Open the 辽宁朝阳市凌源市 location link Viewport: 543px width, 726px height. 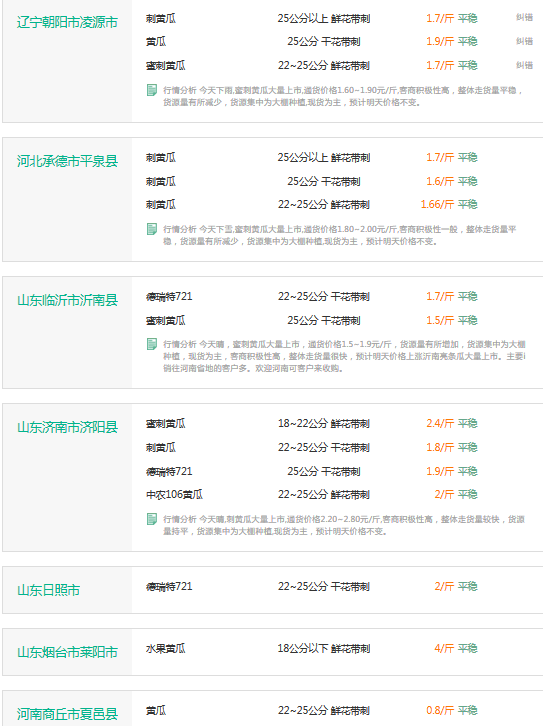[x=67, y=22]
